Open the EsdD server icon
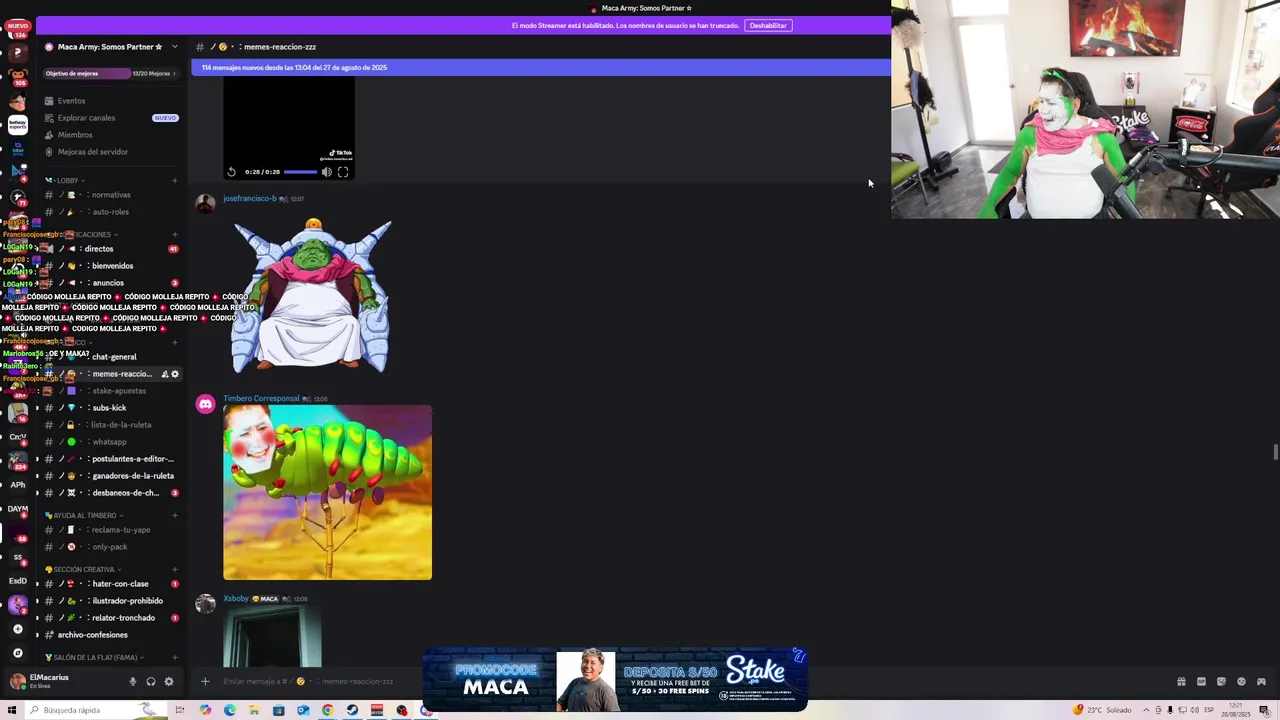The width and height of the screenshot is (1280, 720). coord(18,581)
